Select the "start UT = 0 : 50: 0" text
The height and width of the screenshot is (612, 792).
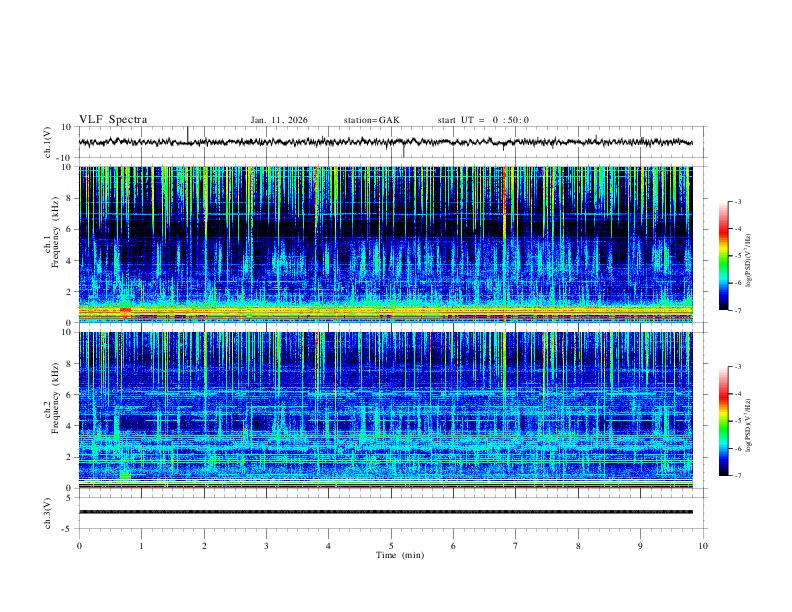(x=483, y=120)
